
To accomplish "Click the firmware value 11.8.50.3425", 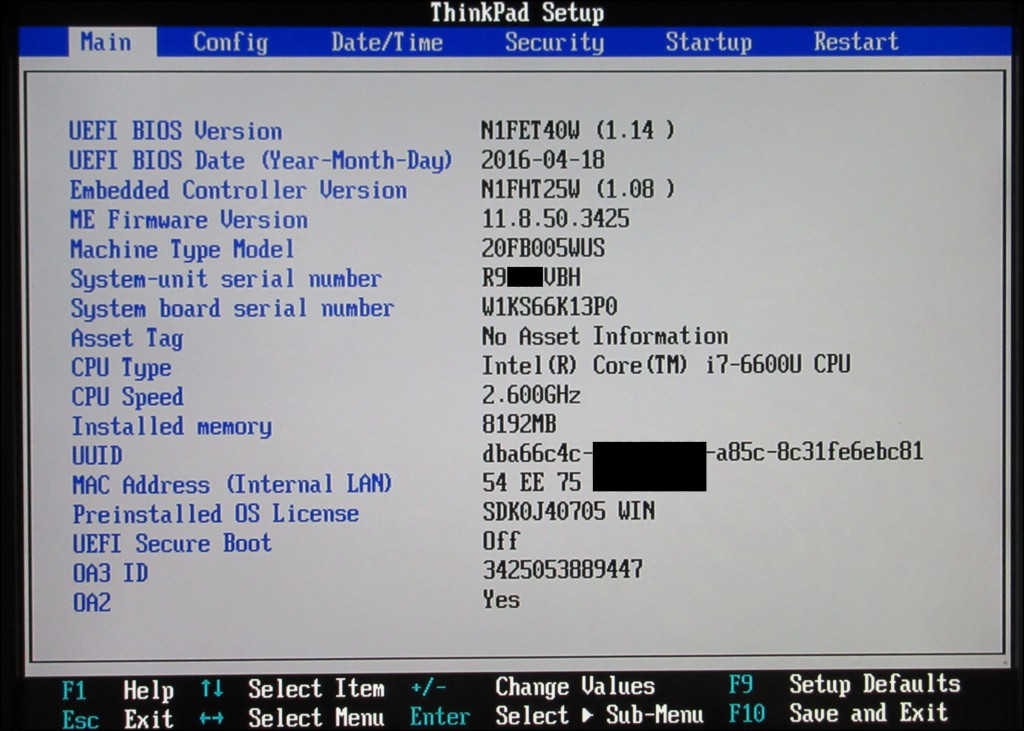I will point(555,218).
